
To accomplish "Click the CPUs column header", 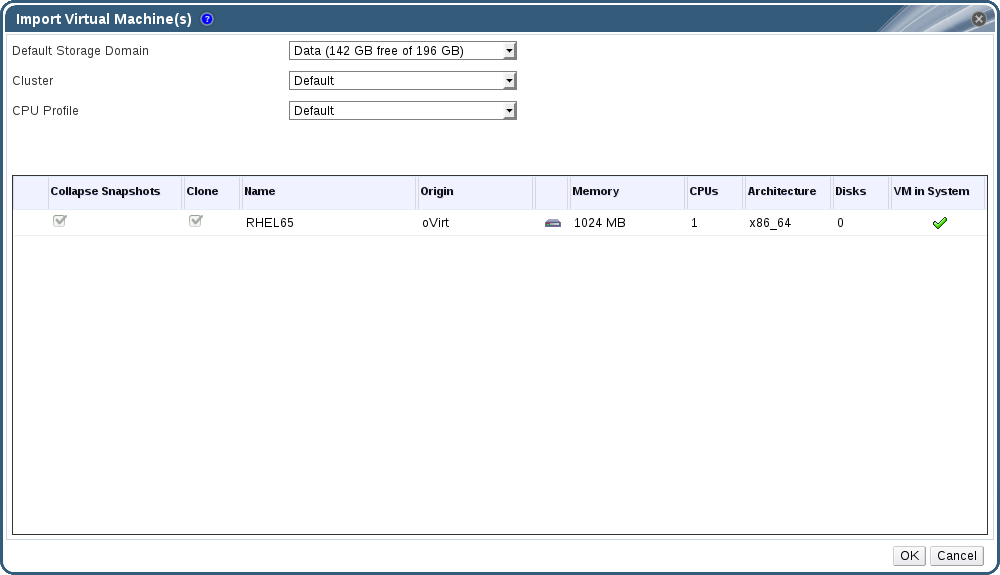I will pos(713,191).
